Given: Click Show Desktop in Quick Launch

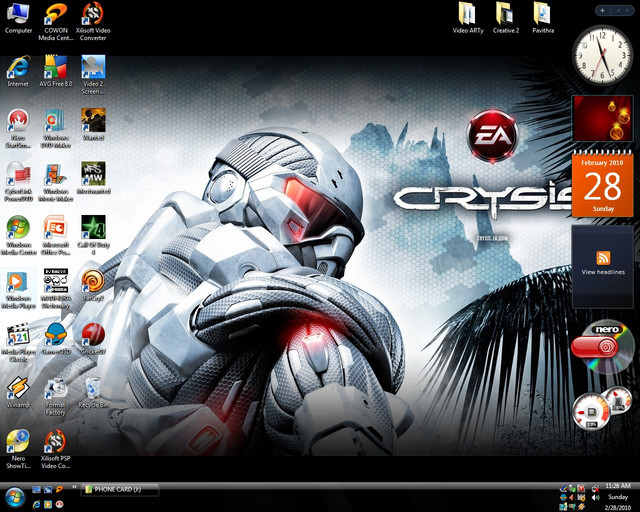Looking at the screenshot, I should point(36,489).
